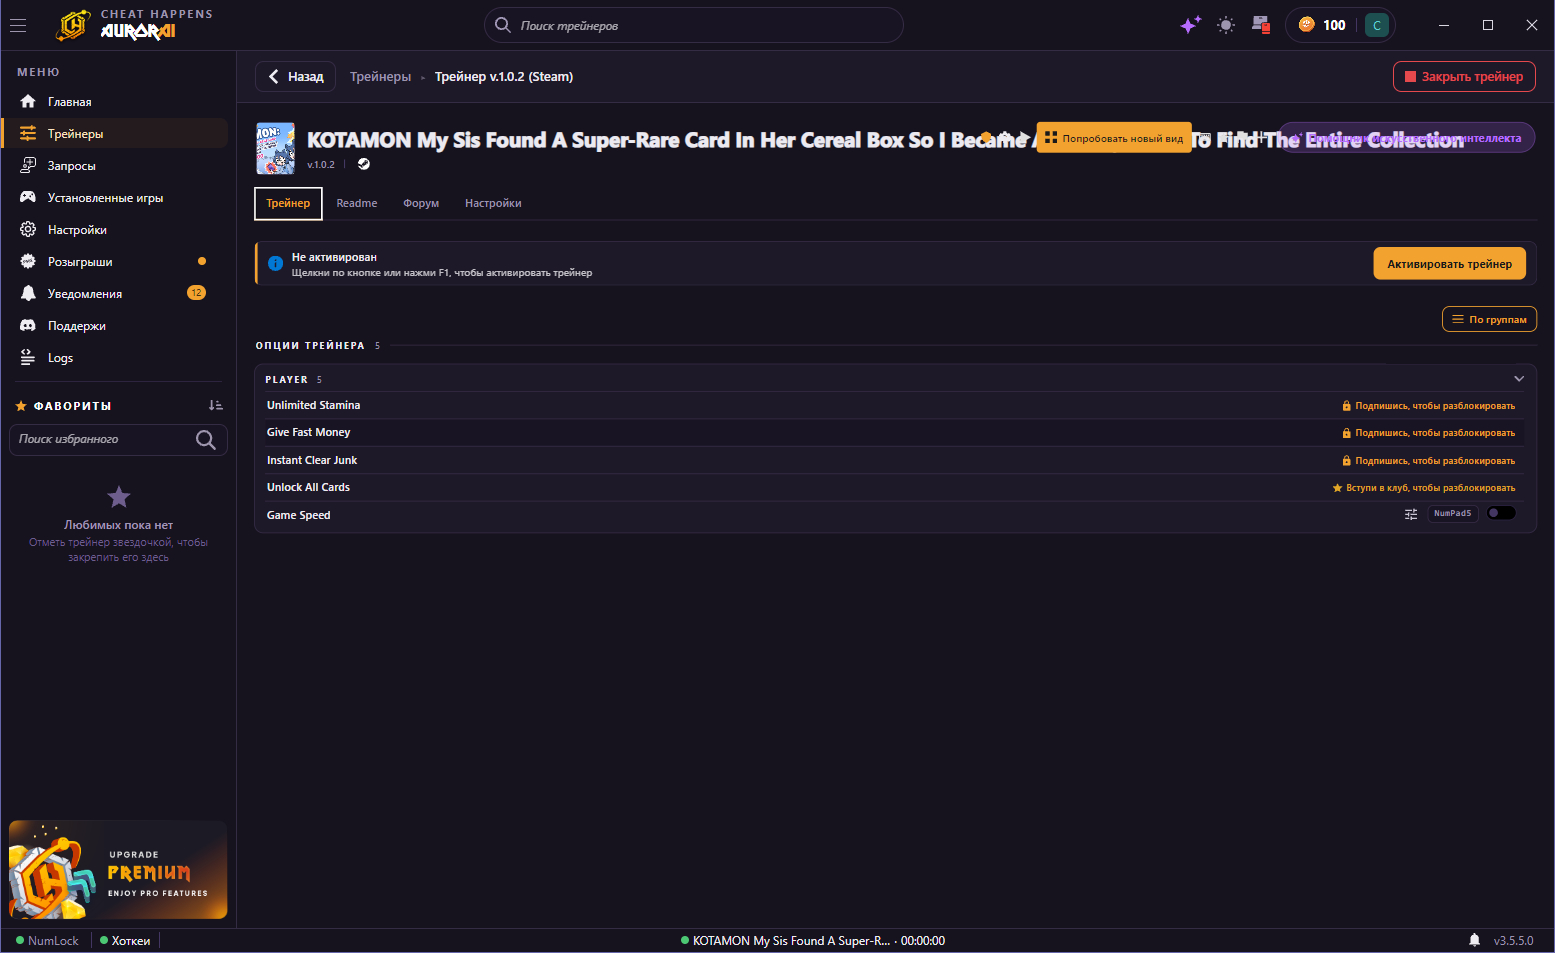Viewport: 1555px width, 953px height.
Task: Open Розыгрыши in the sidebar
Action: [117, 262]
